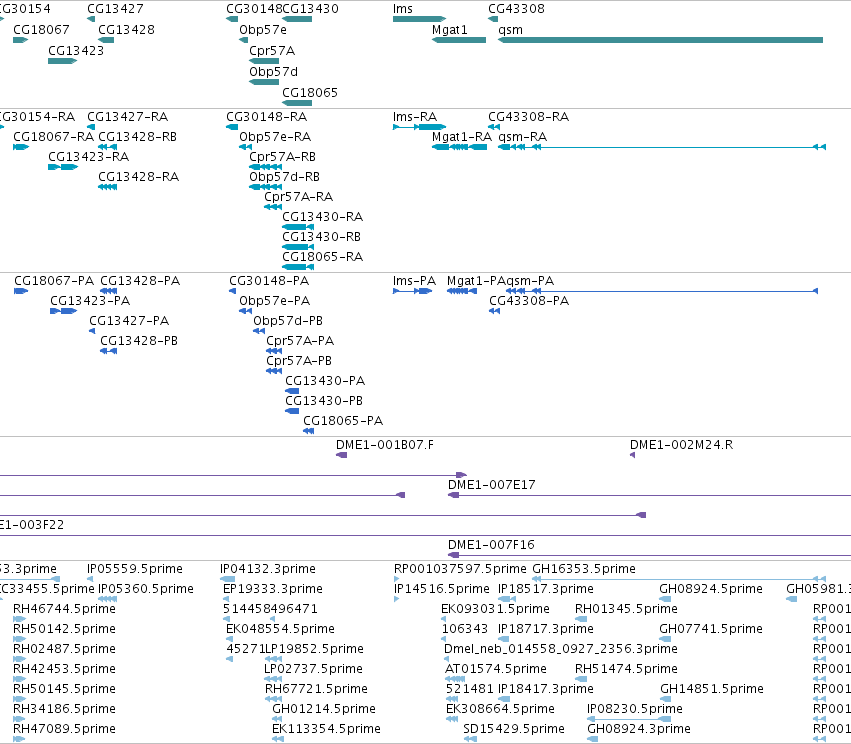Click the Cpr57A-RB transcript label
Image resolution: width=851 pixels, height=744 pixels.
click(x=282, y=157)
